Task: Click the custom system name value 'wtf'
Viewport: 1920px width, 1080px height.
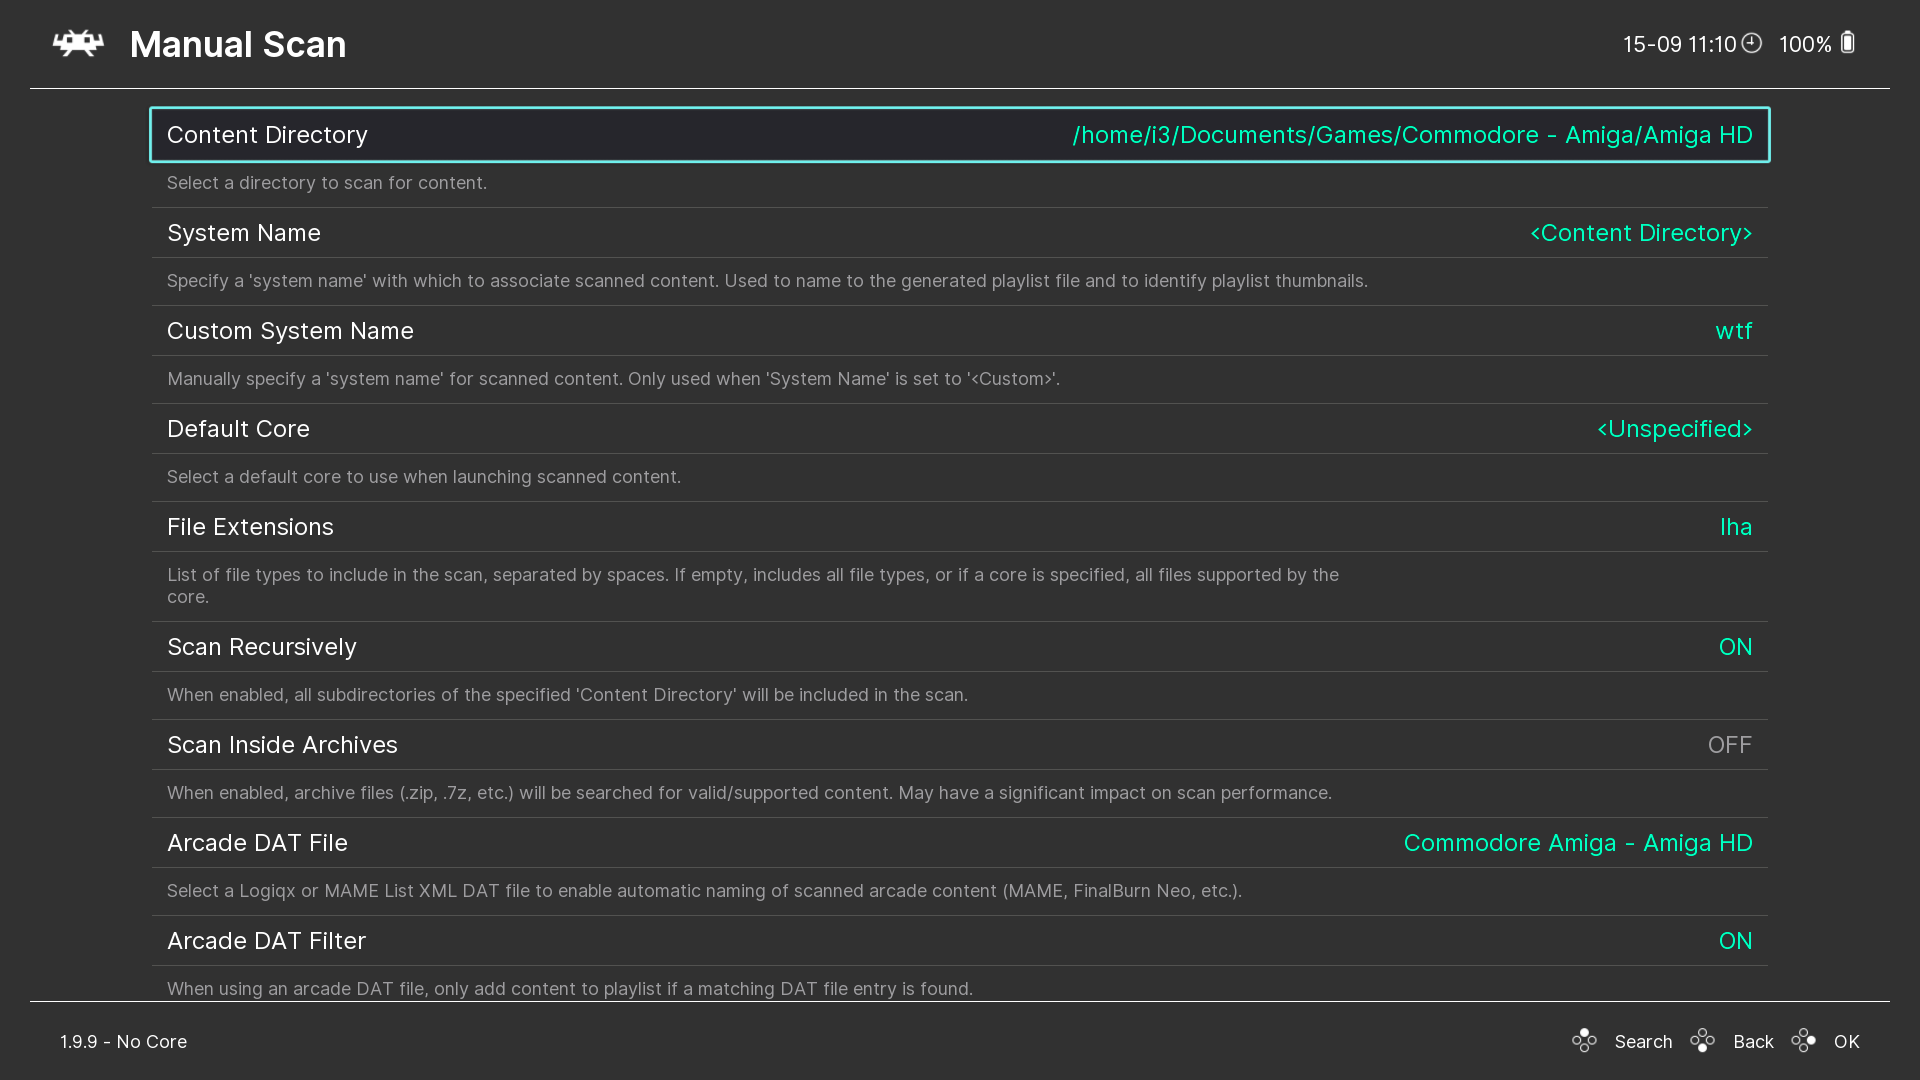Action: pos(1733,331)
